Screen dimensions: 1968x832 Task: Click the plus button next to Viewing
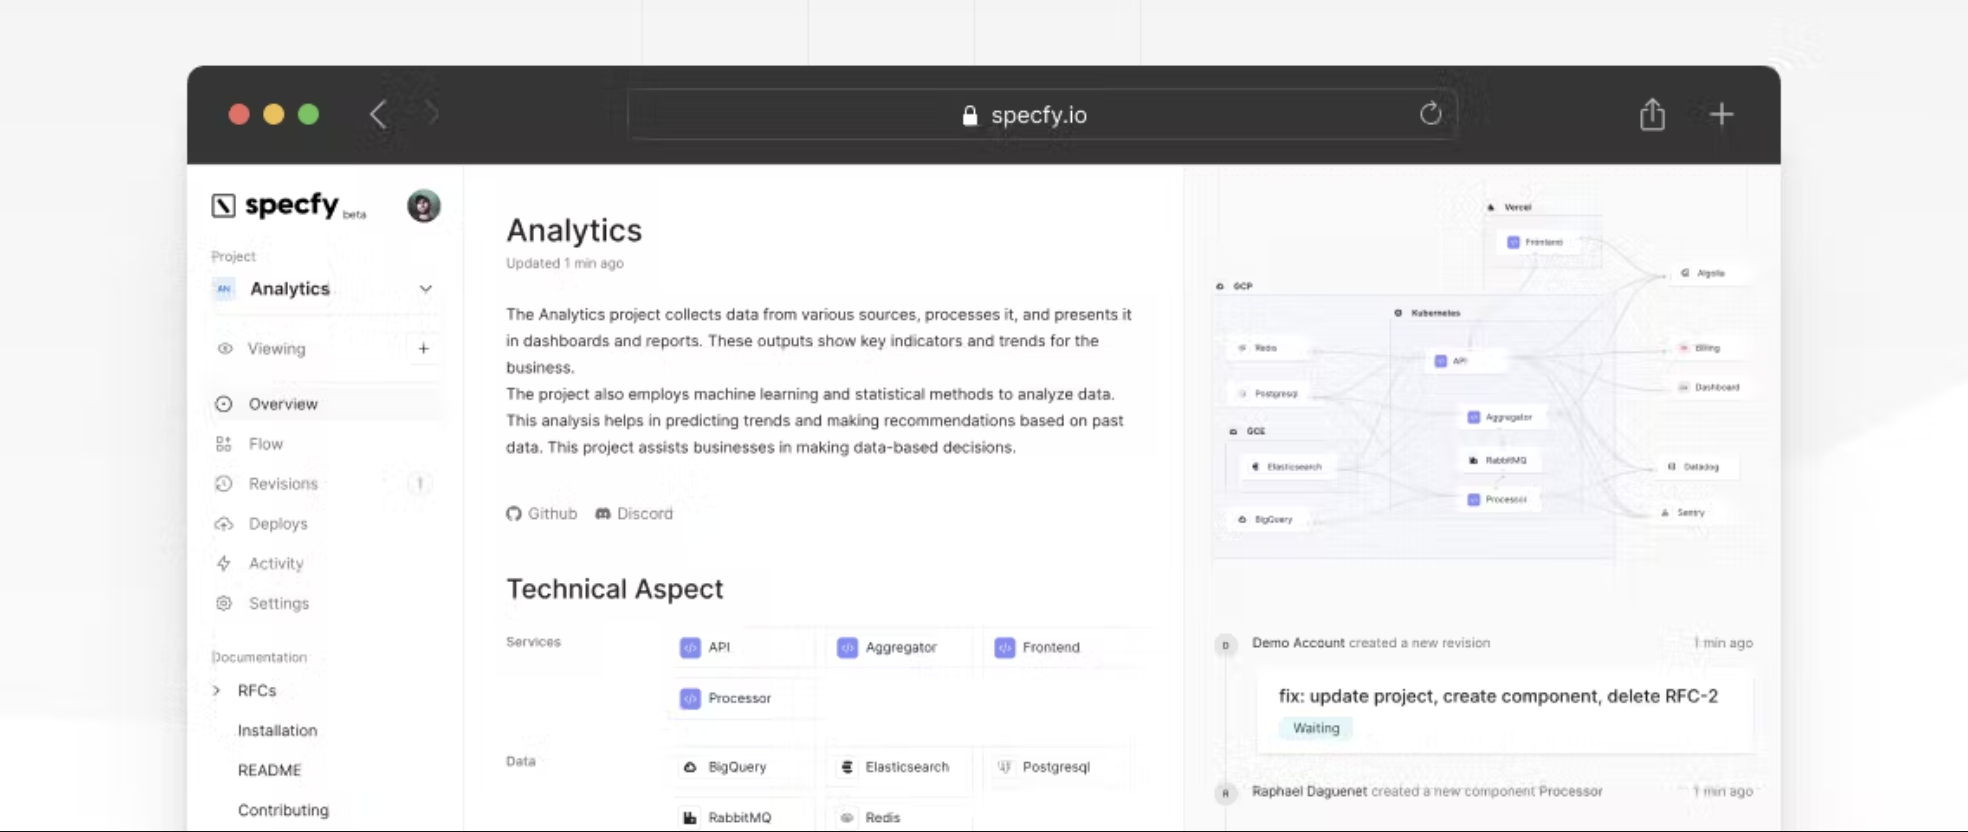pyautogui.click(x=424, y=348)
